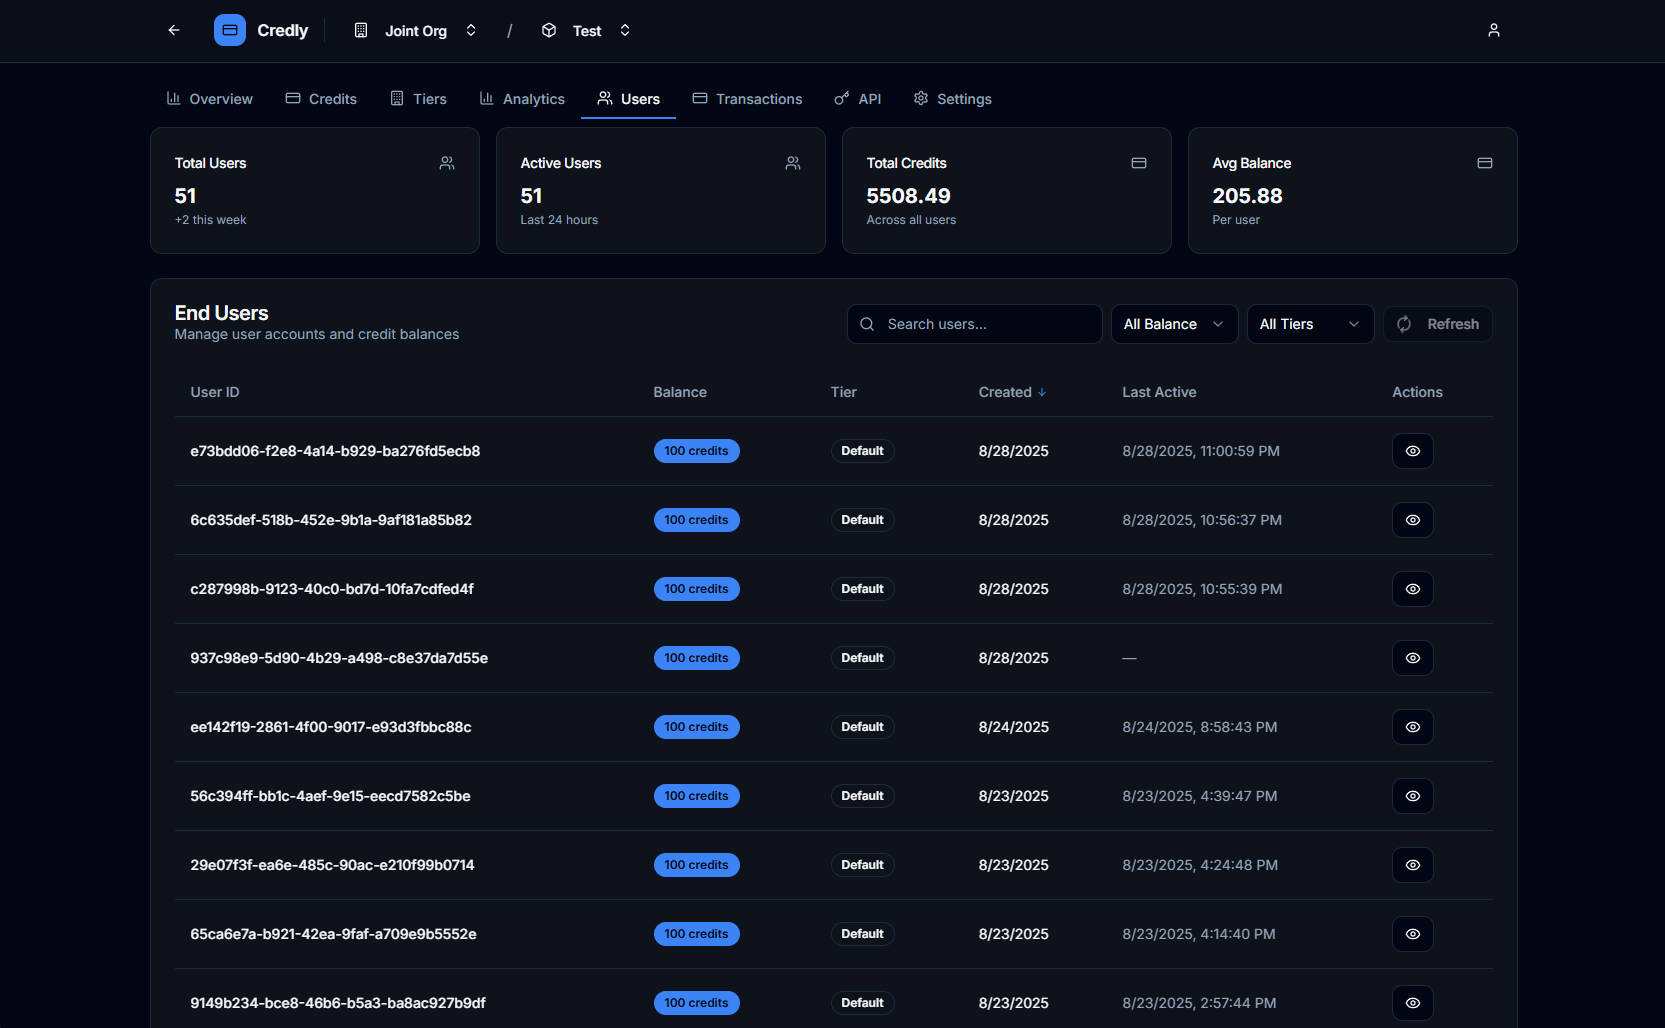Open the Joint Org organization switcher
Image resolution: width=1665 pixels, height=1028 pixels.
416,31
